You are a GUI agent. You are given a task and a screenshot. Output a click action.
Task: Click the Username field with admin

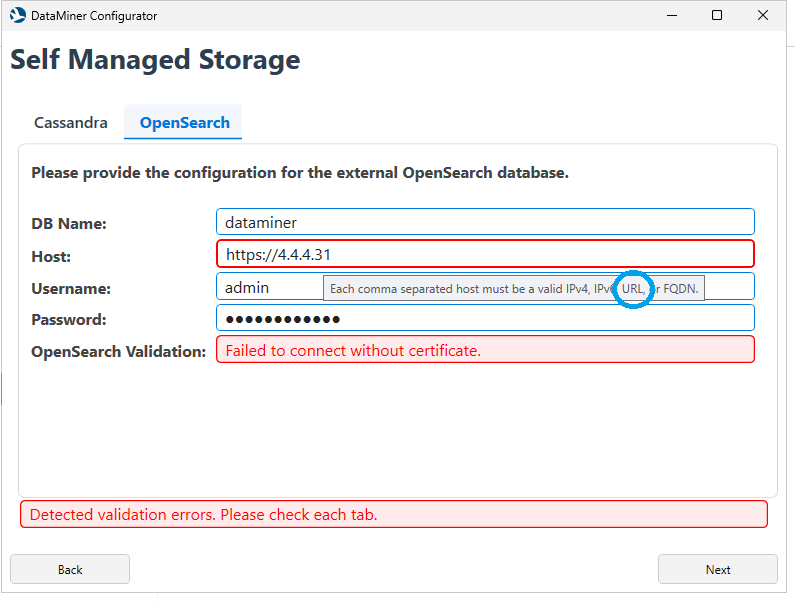coord(268,287)
